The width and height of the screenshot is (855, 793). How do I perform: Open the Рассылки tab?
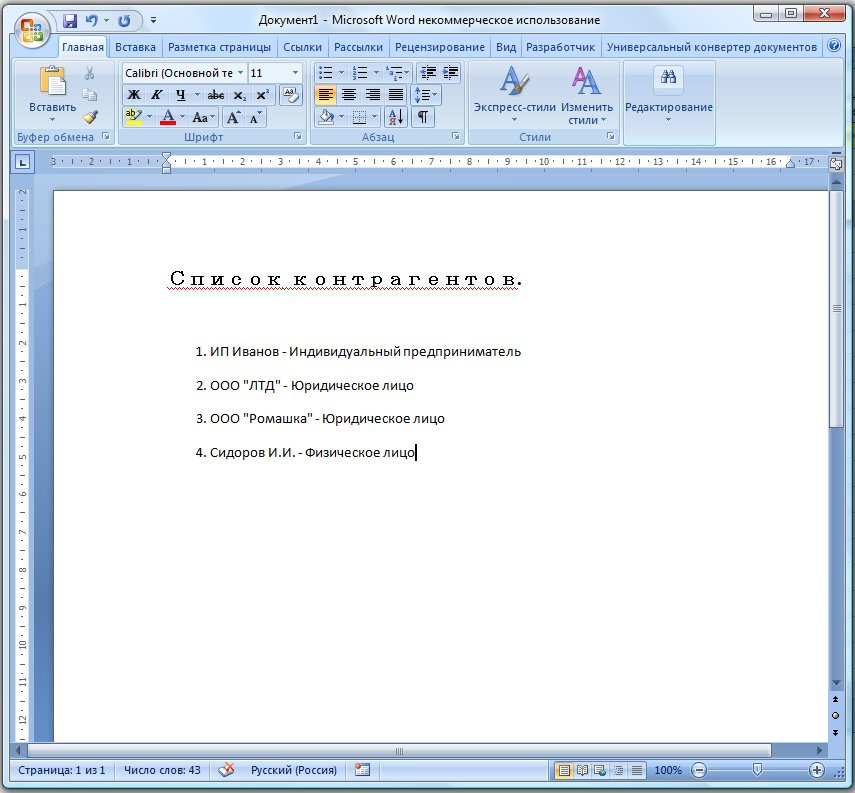point(358,47)
